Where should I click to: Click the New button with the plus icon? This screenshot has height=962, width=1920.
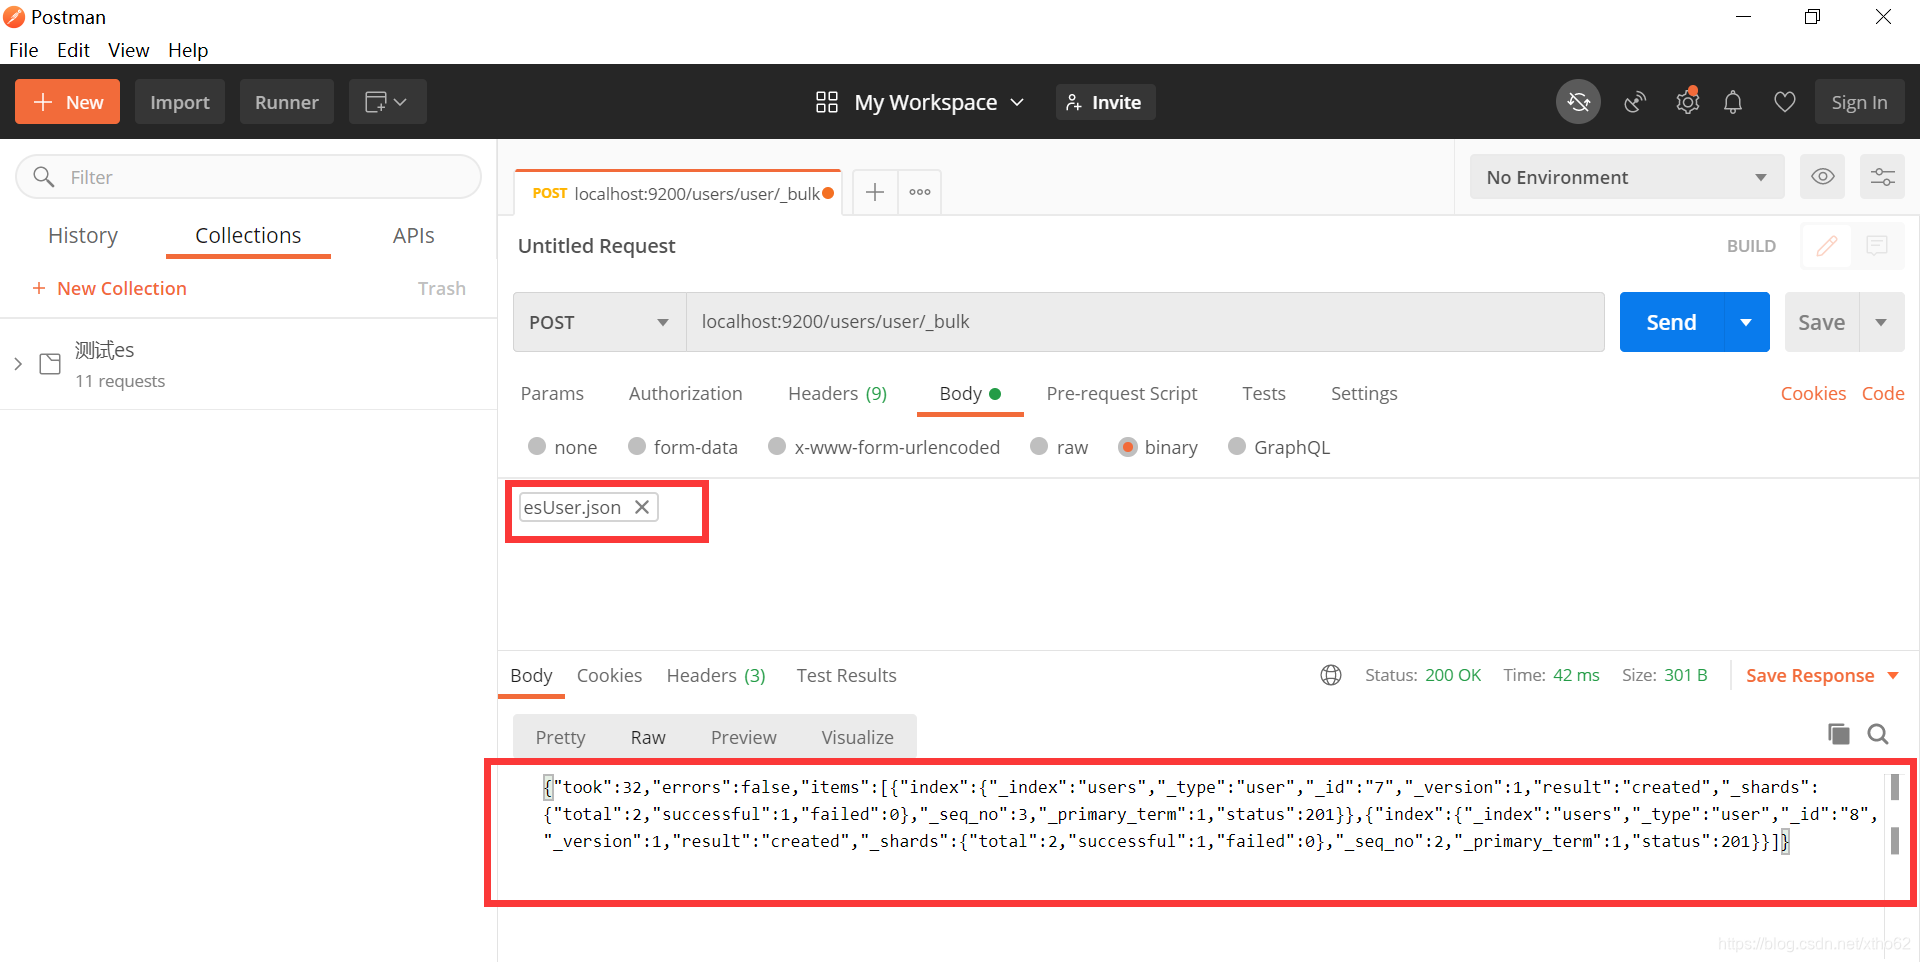point(67,102)
